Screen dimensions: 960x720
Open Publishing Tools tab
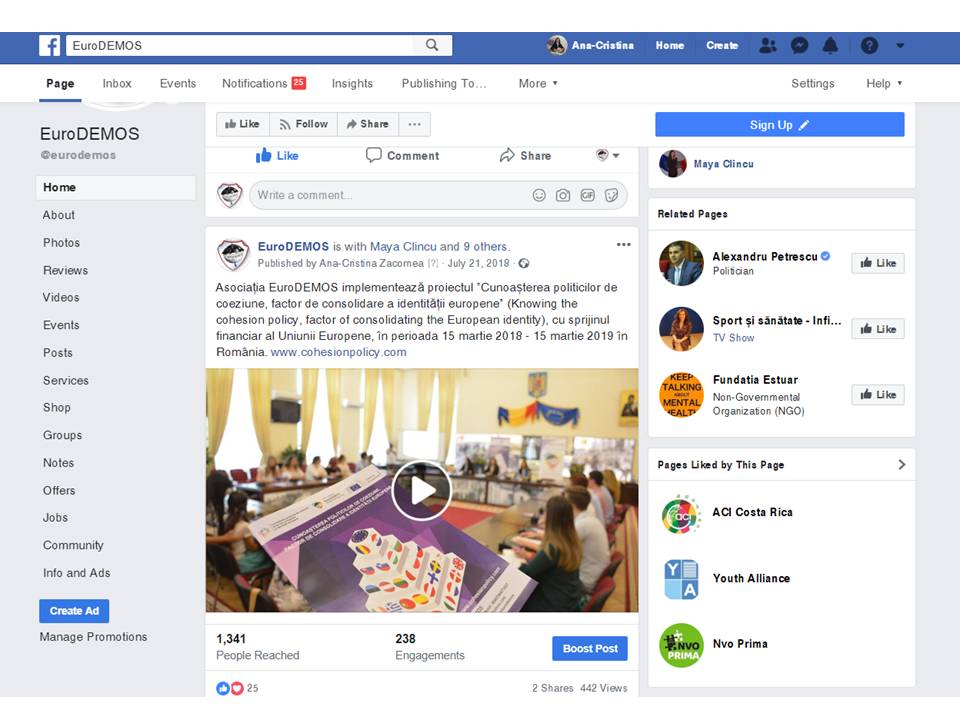coord(444,83)
